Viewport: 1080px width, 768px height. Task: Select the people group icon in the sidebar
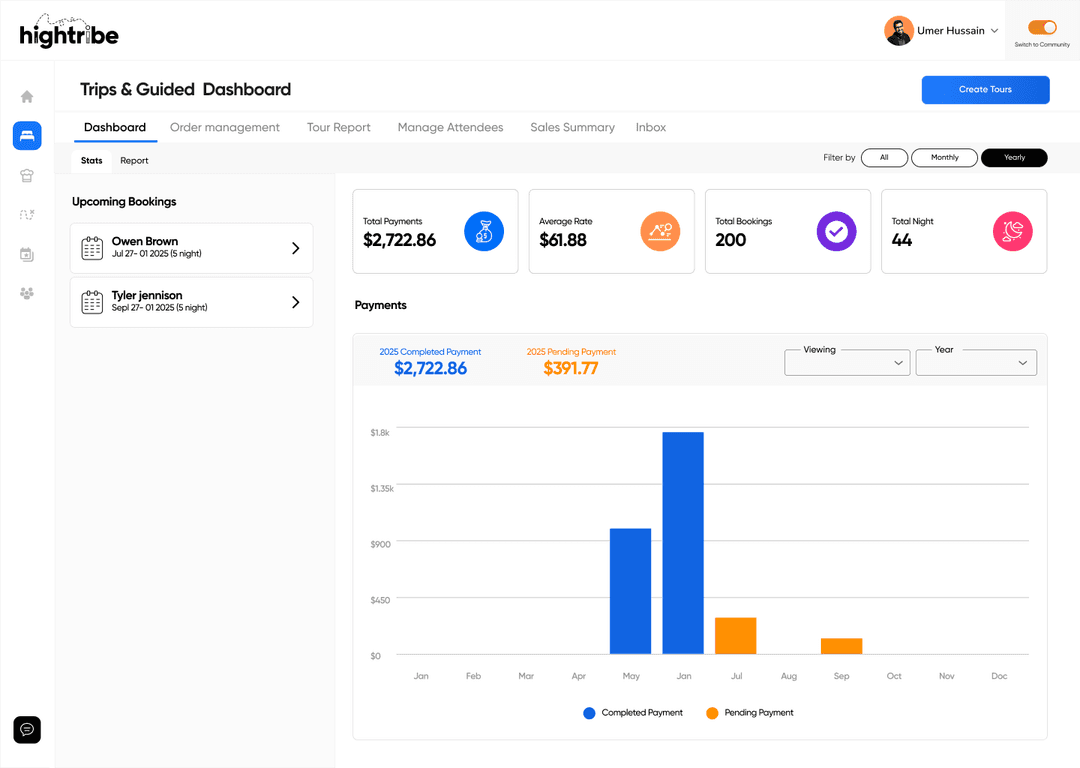click(x=26, y=293)
